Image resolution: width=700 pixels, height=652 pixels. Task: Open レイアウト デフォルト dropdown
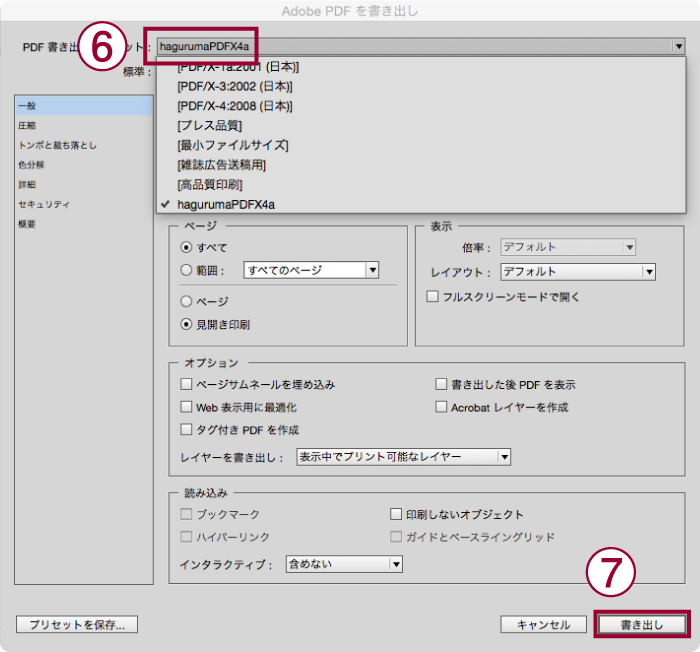point(578,272)
